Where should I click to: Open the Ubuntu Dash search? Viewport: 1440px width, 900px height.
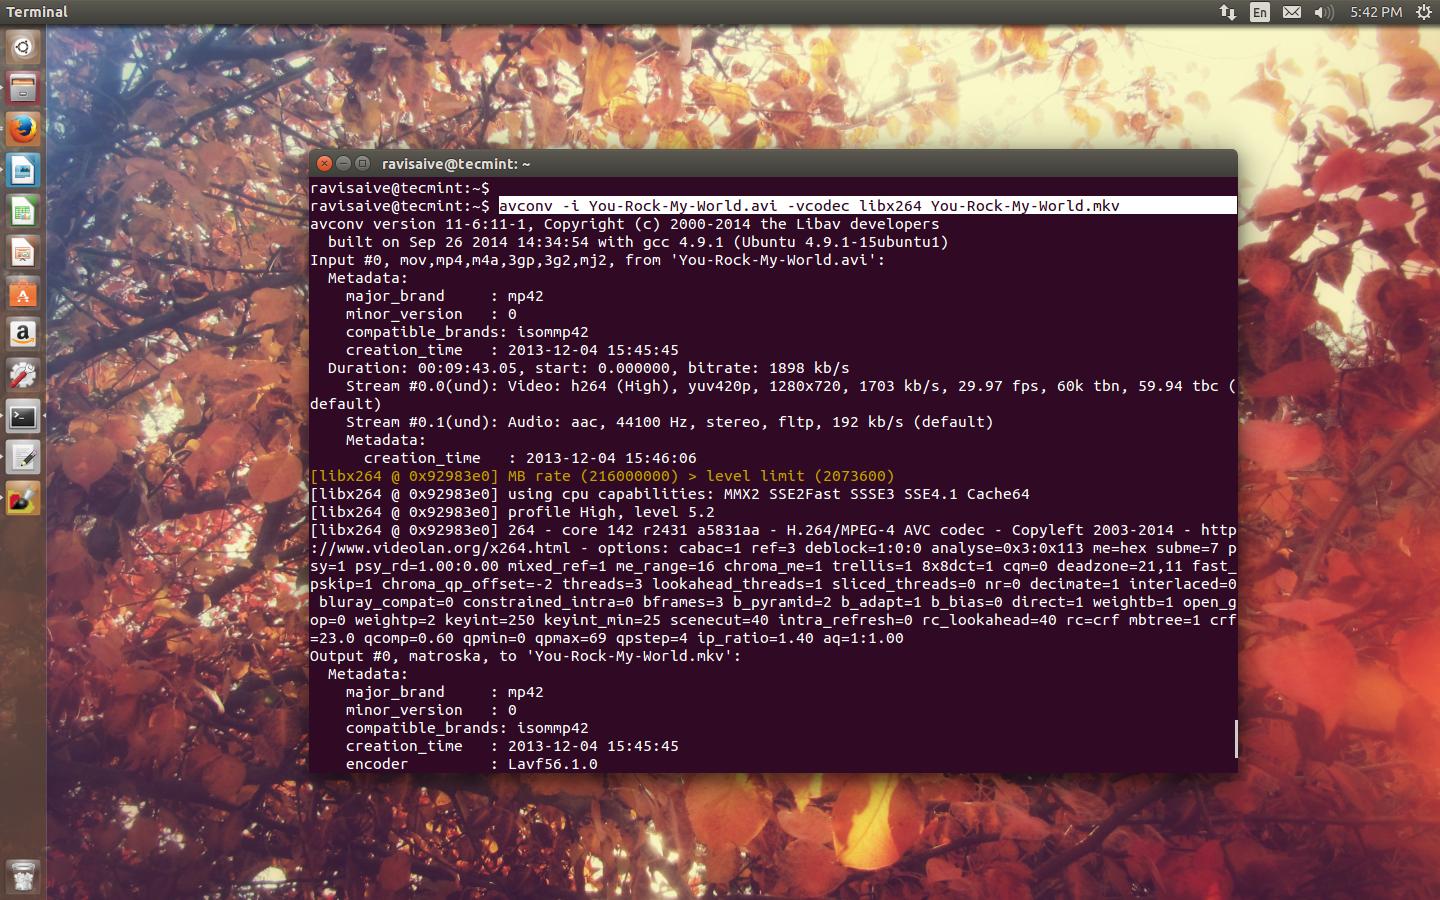(x=23, y=46)
